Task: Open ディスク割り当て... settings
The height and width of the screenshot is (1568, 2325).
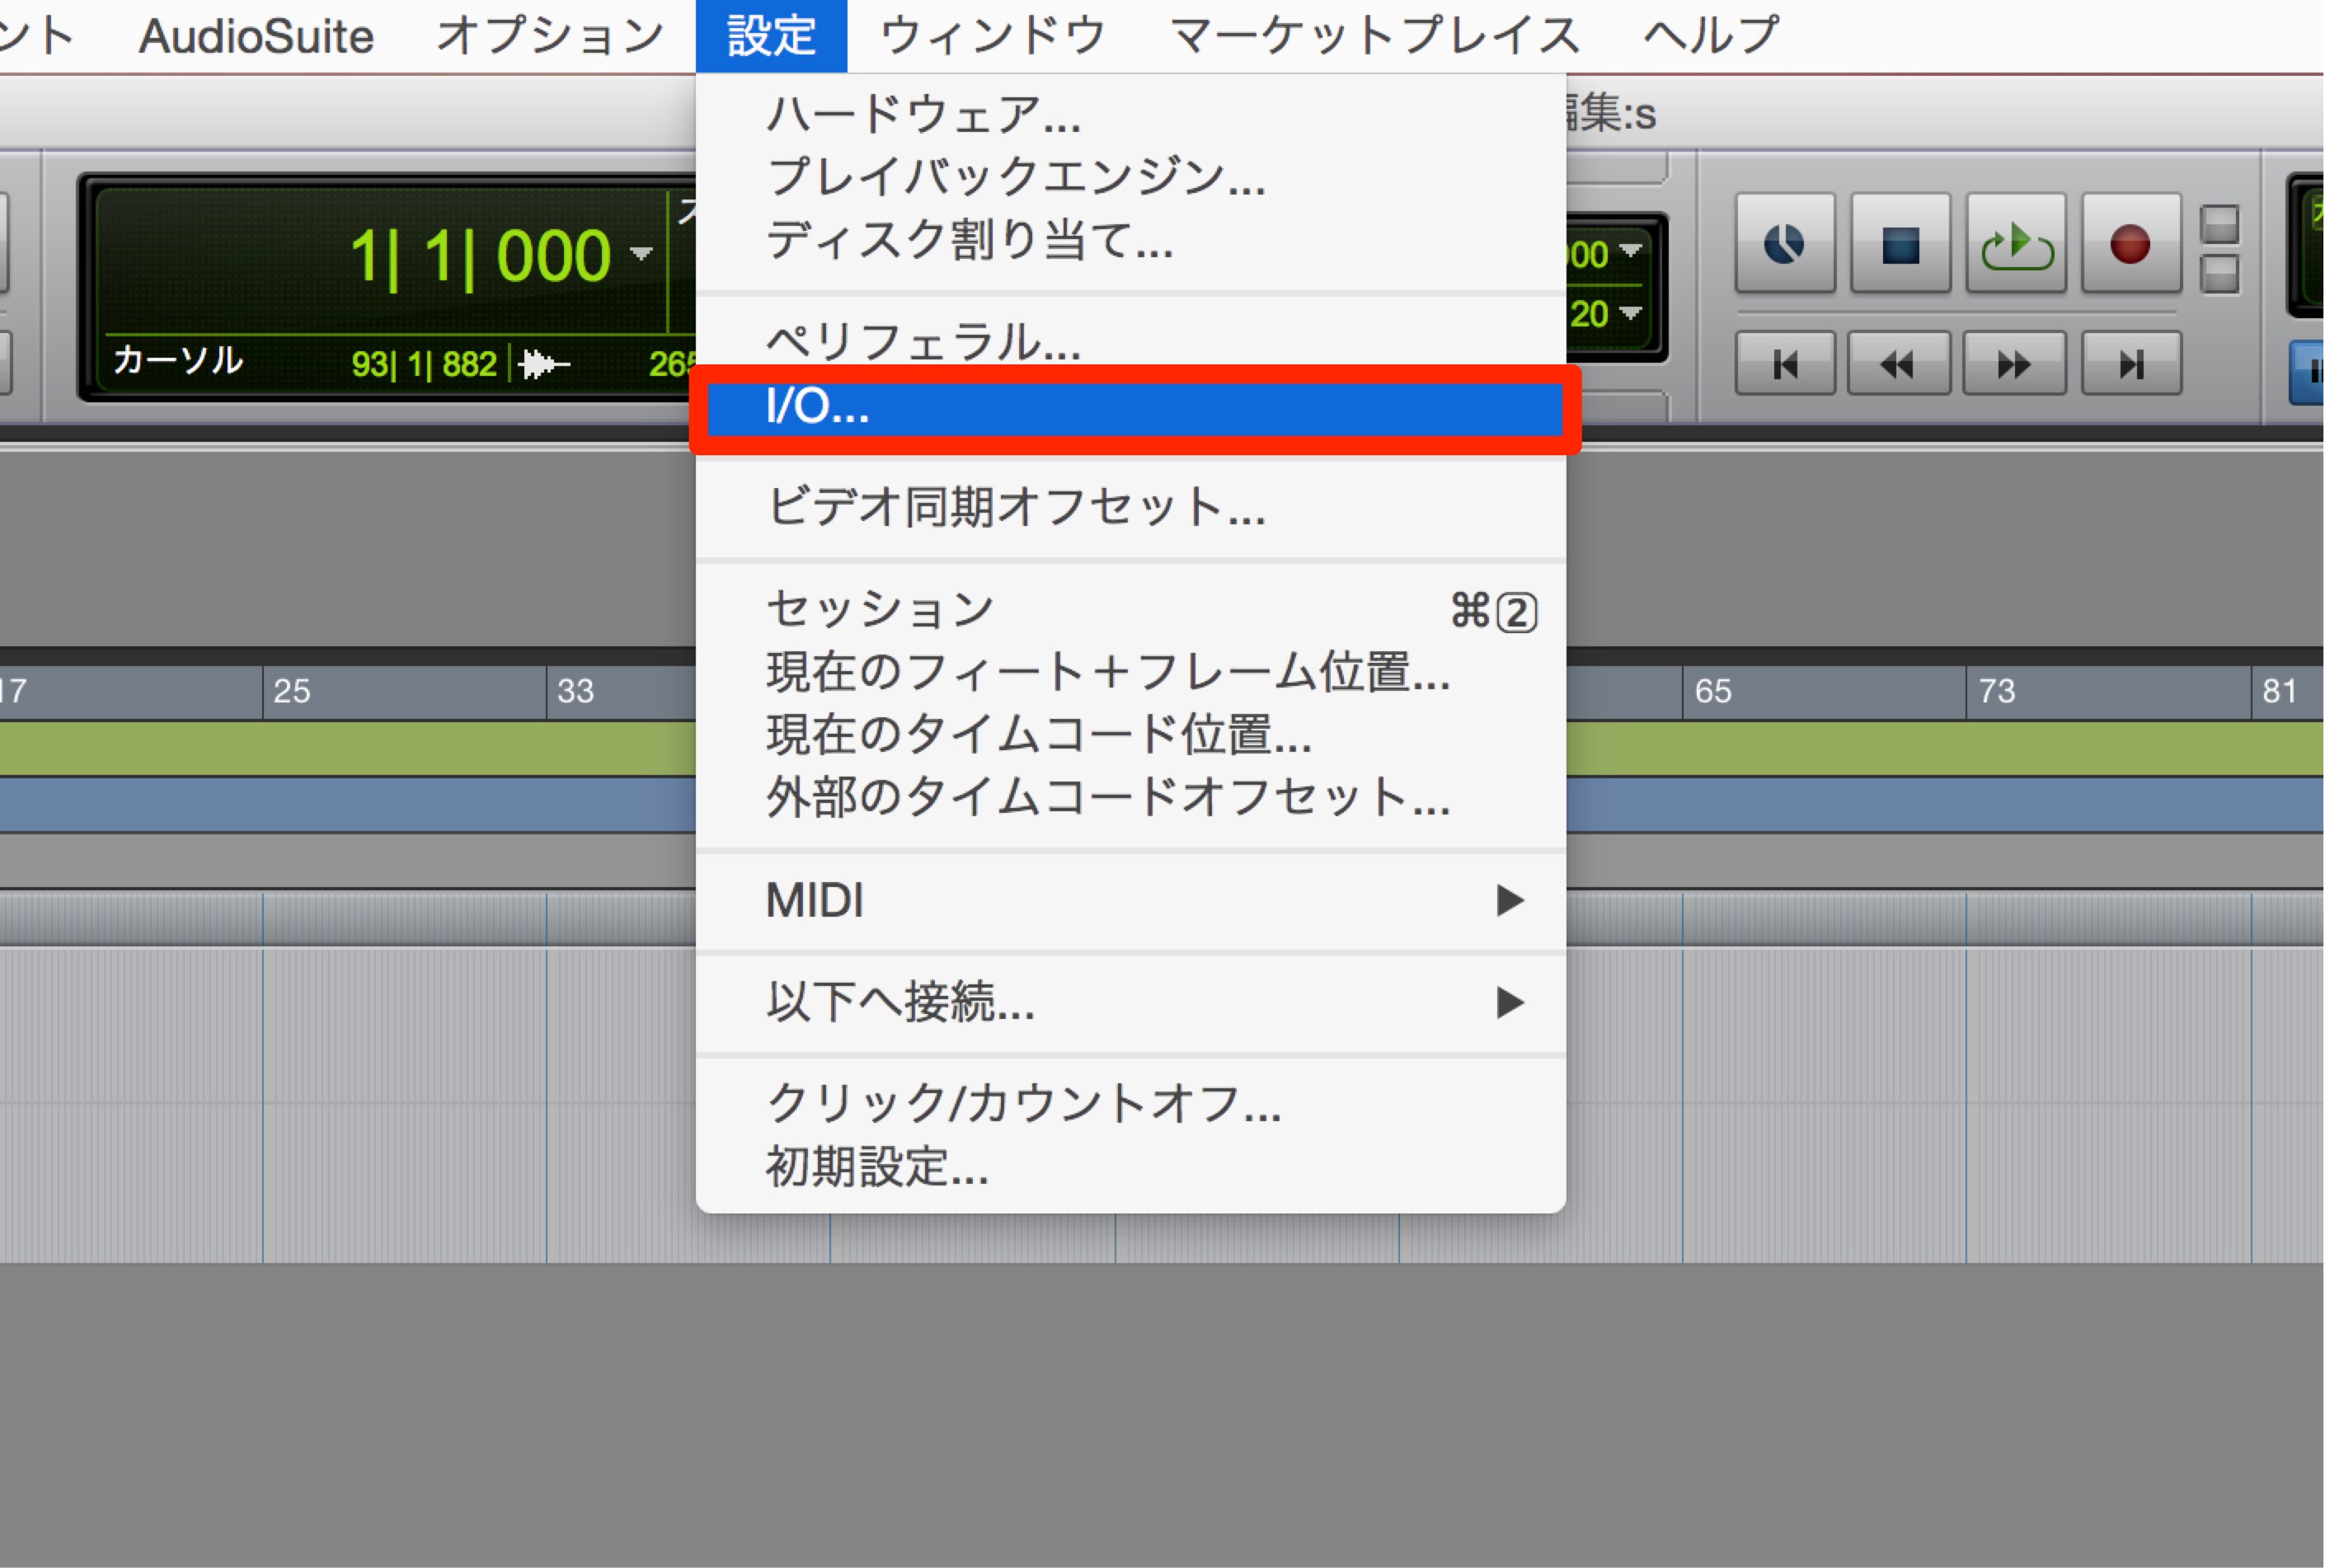Action: [x=1130, y=240]
